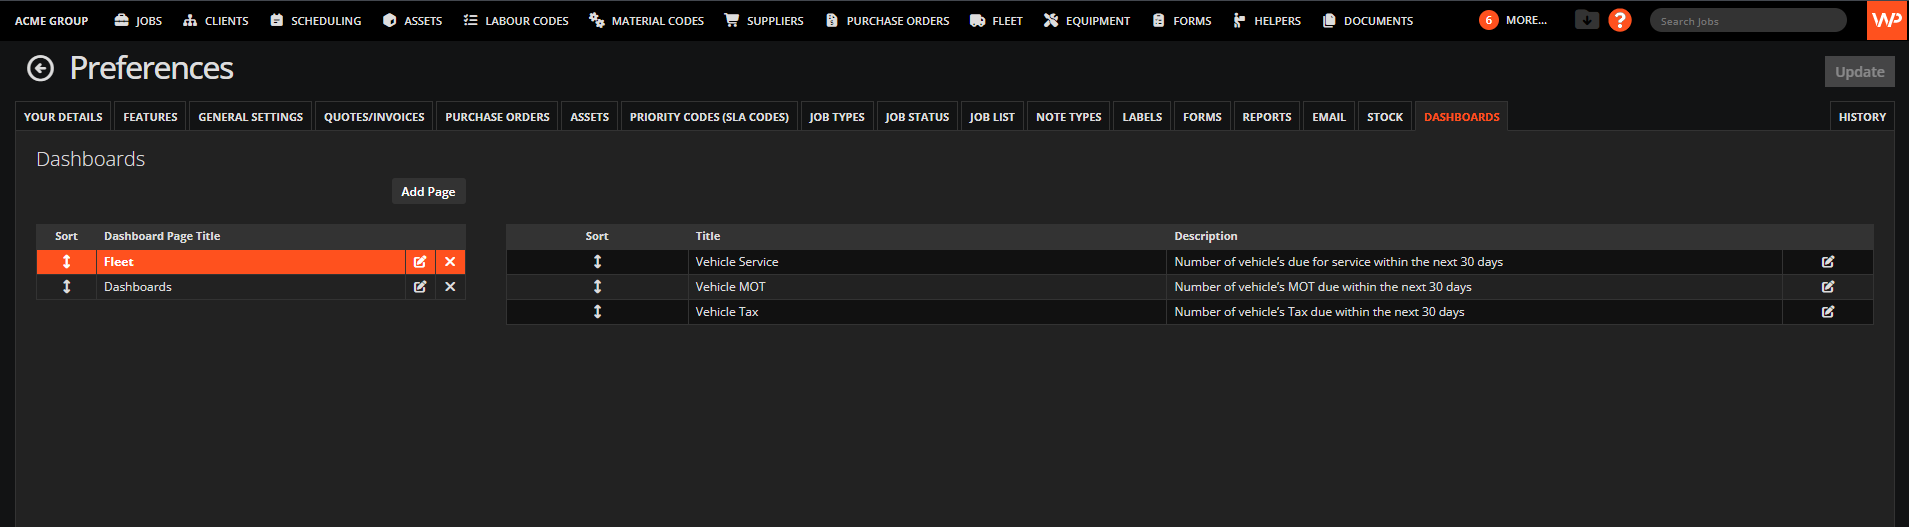Screen dimensions: 1909x527
Task: Grab the sort handle for Dashboards page
Action: pos(67,287)
